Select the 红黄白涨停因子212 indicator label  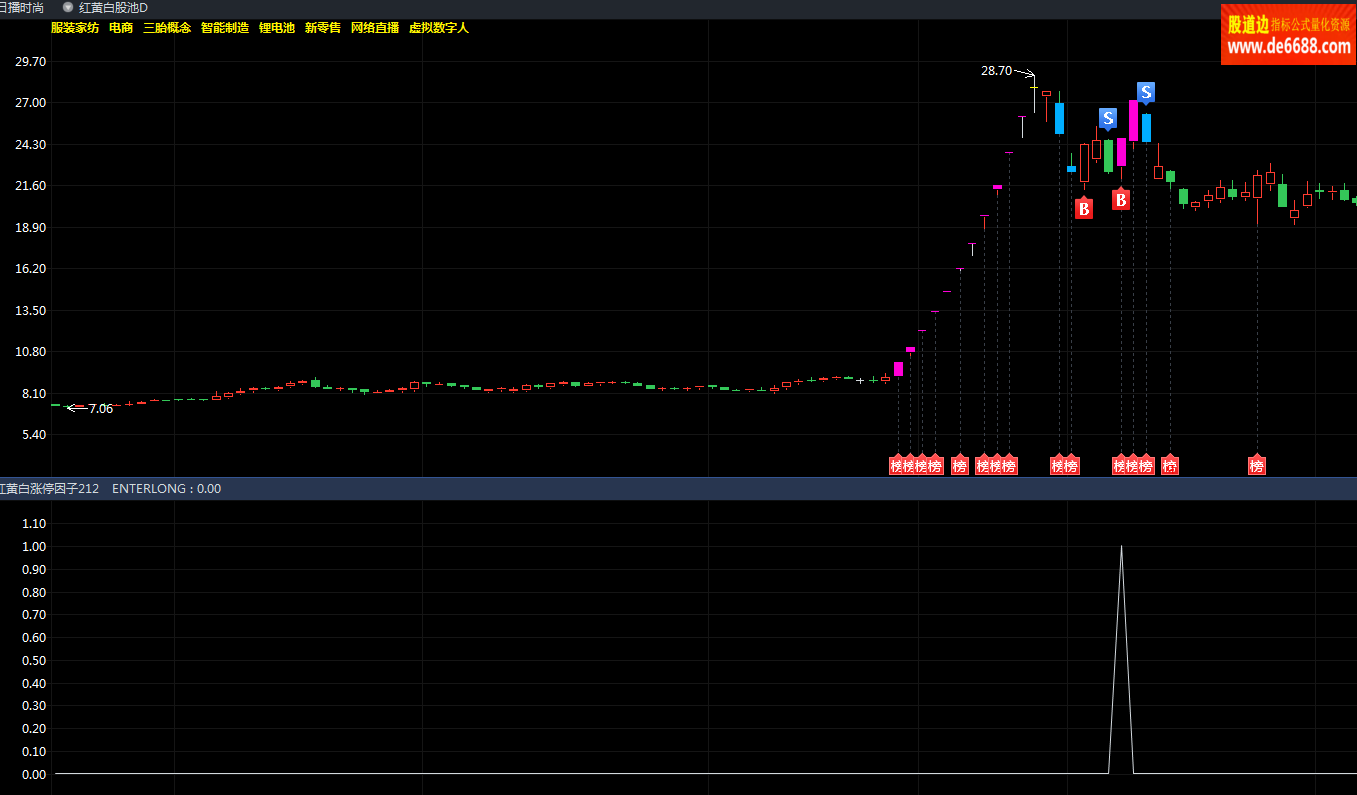[49, 489]
